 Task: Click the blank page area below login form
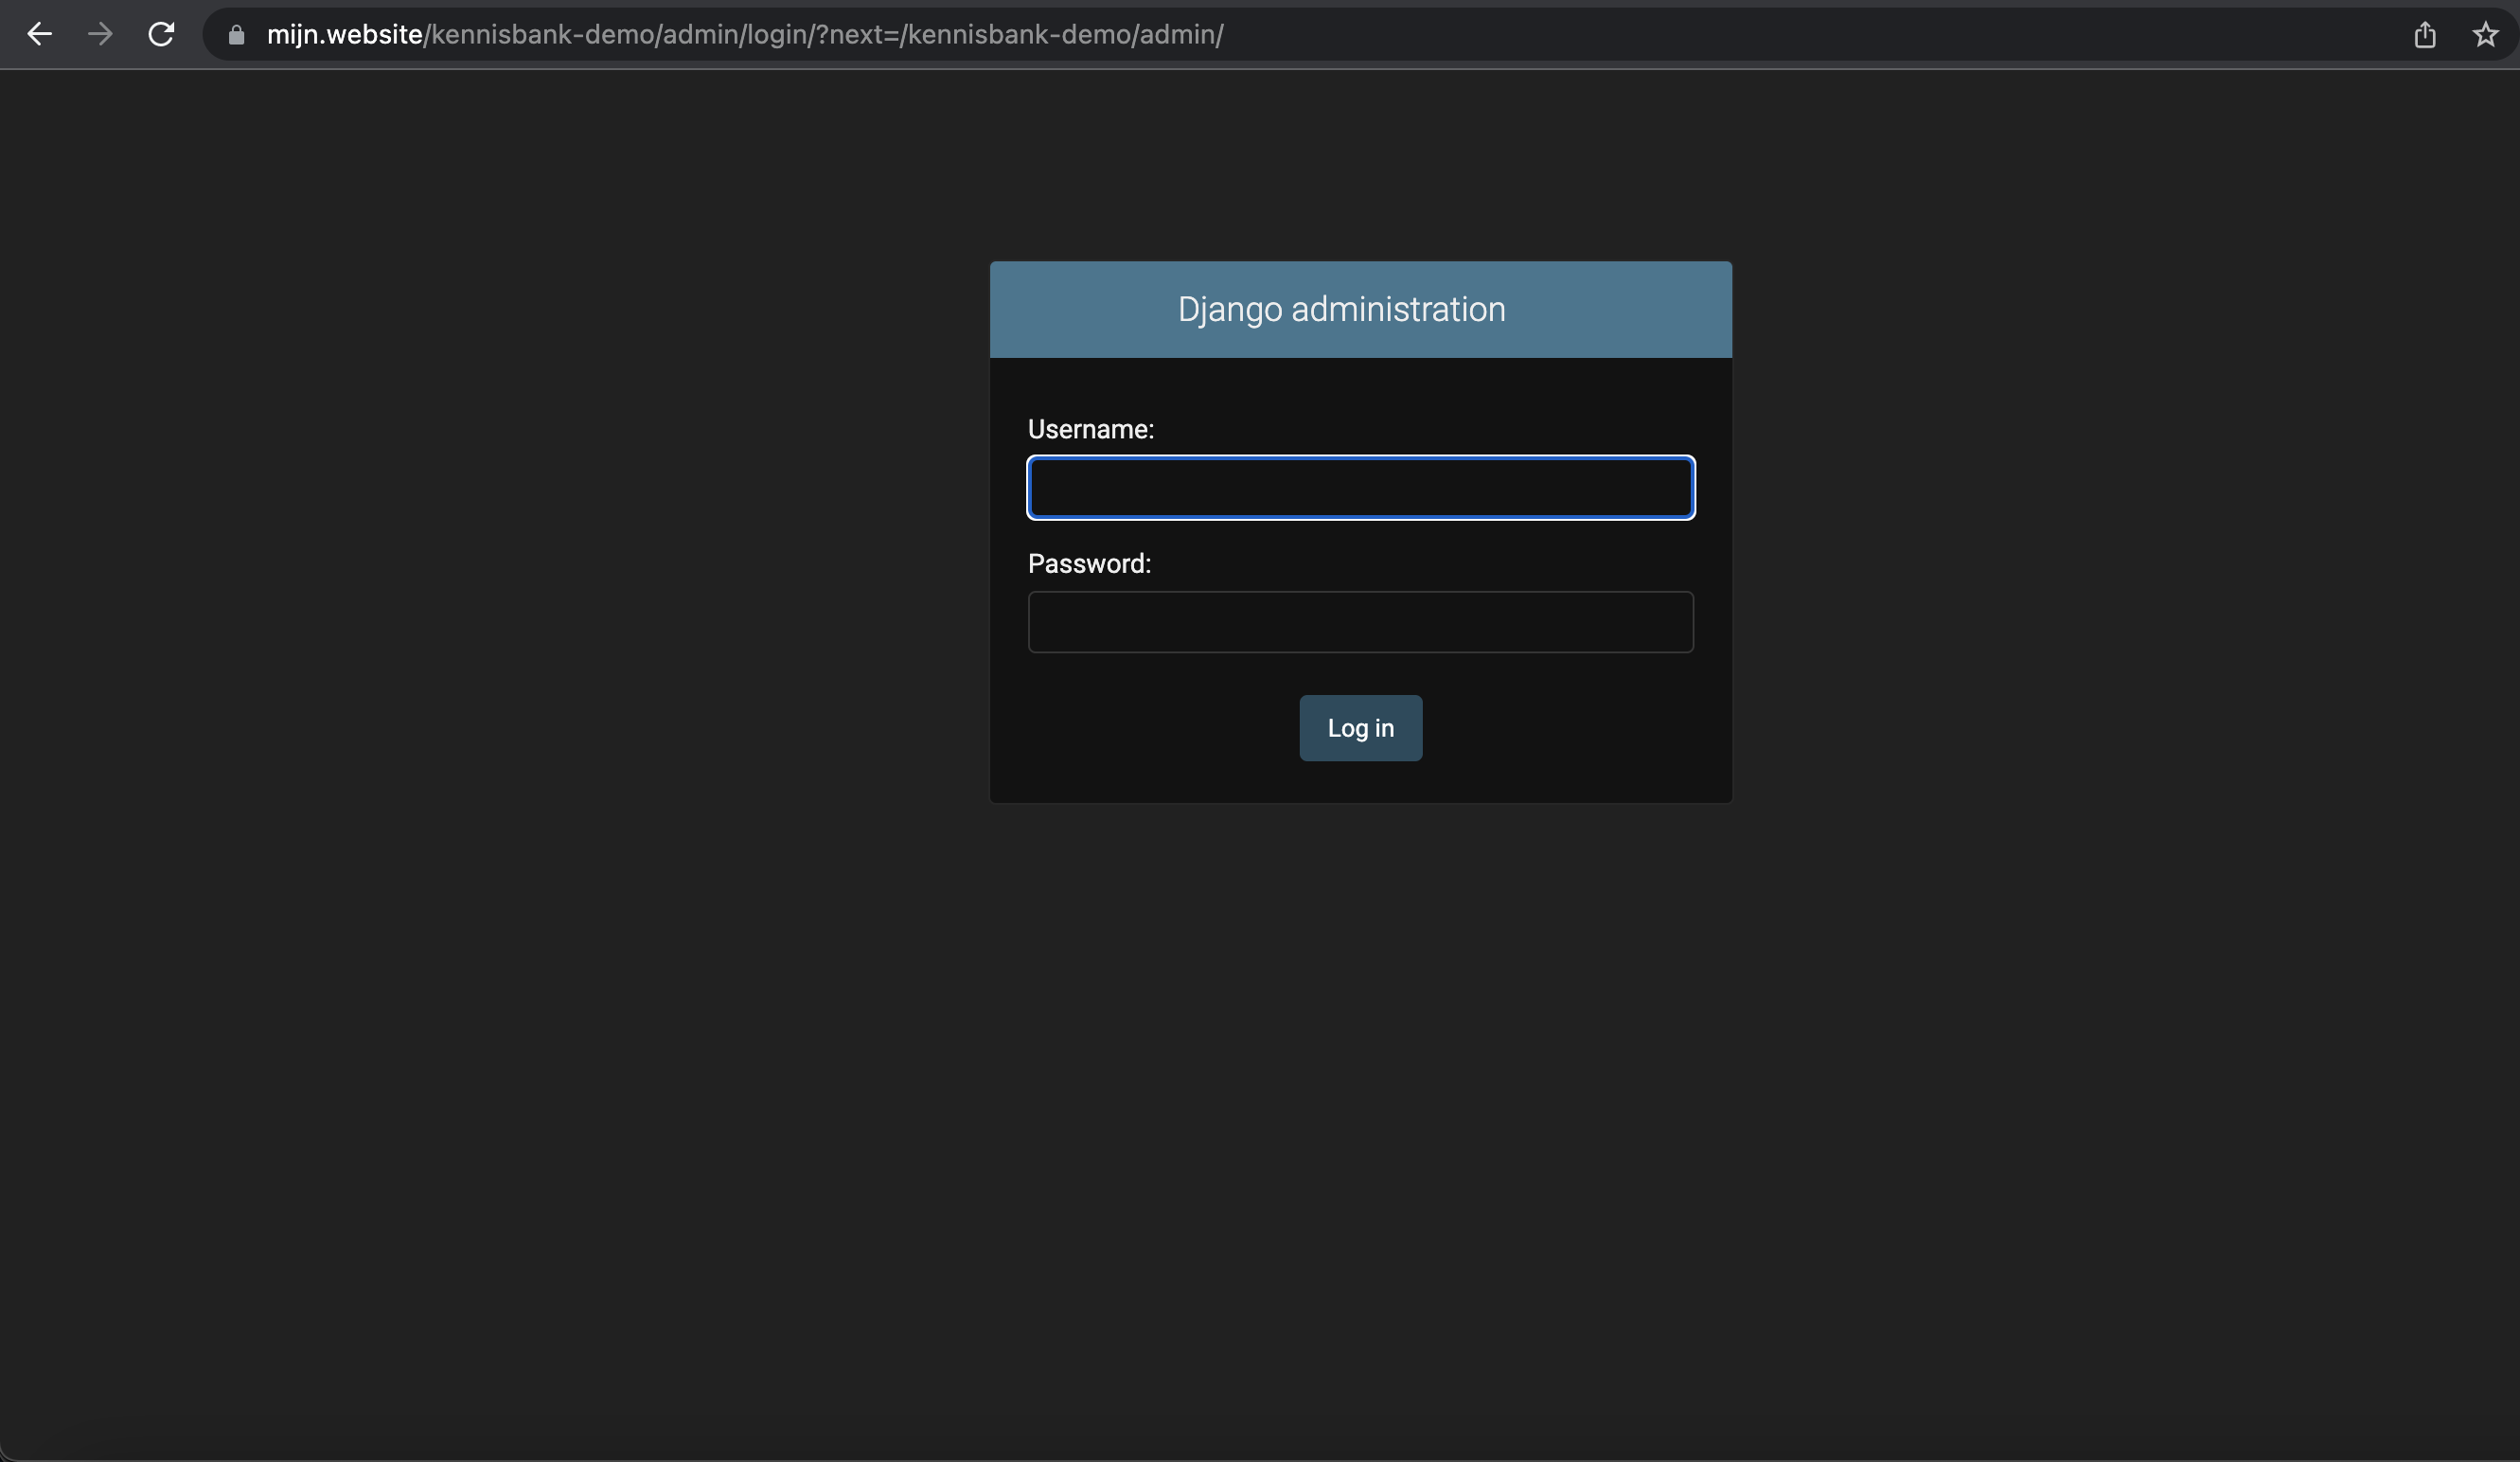tap(1360, 1100)
